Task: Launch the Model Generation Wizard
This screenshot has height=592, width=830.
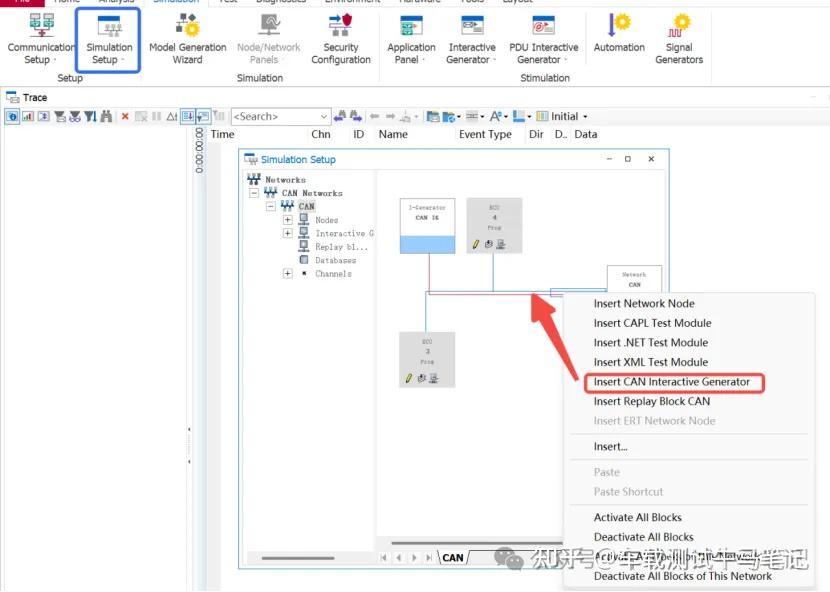Action: [x=187, y=40]
